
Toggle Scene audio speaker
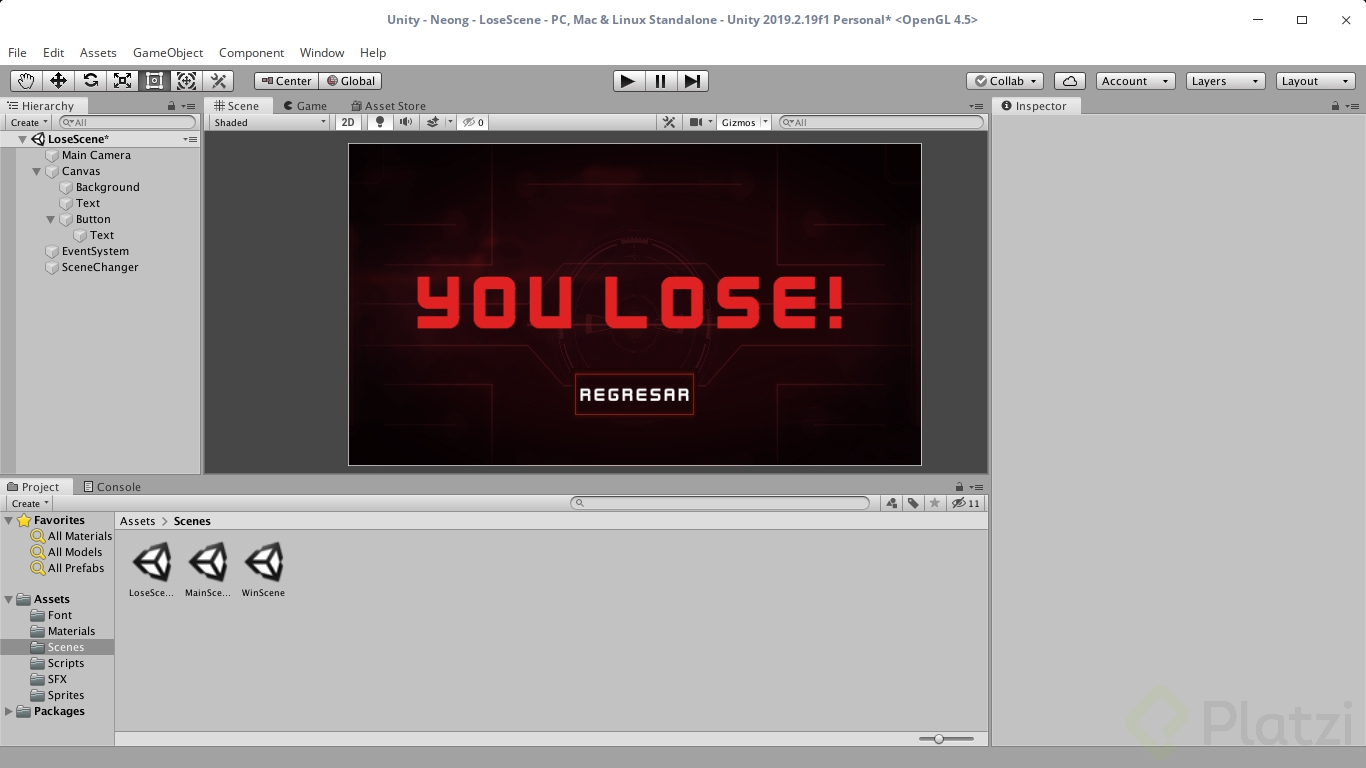coord(406,122)
